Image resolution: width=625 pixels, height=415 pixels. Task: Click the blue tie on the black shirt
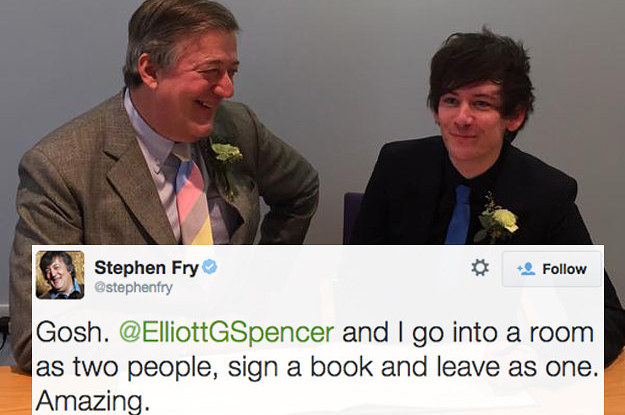pos(458,215)
